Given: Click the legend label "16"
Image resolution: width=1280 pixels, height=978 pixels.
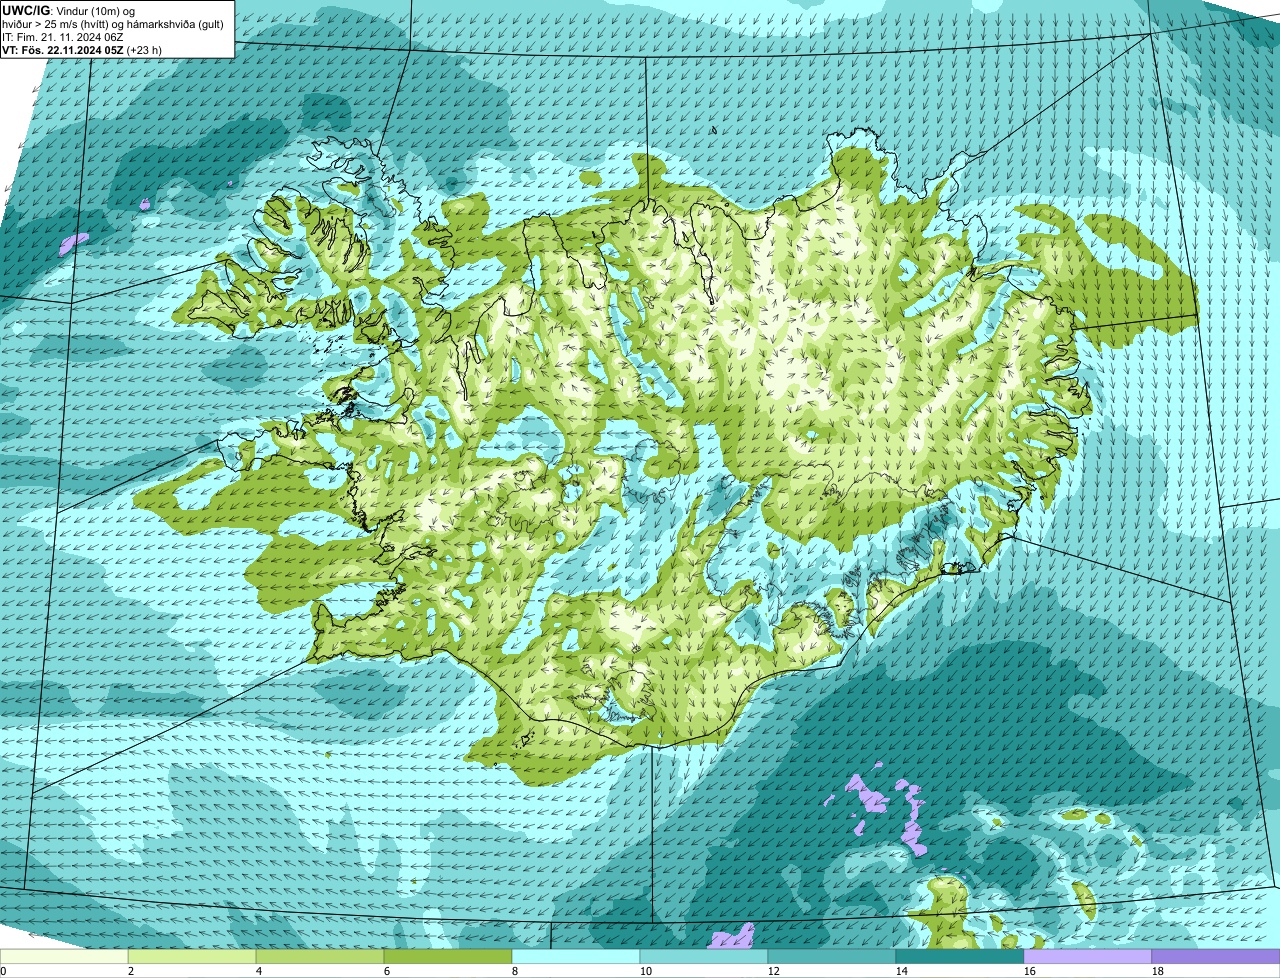Looking at the screenshot, I should pos(1030,971).
